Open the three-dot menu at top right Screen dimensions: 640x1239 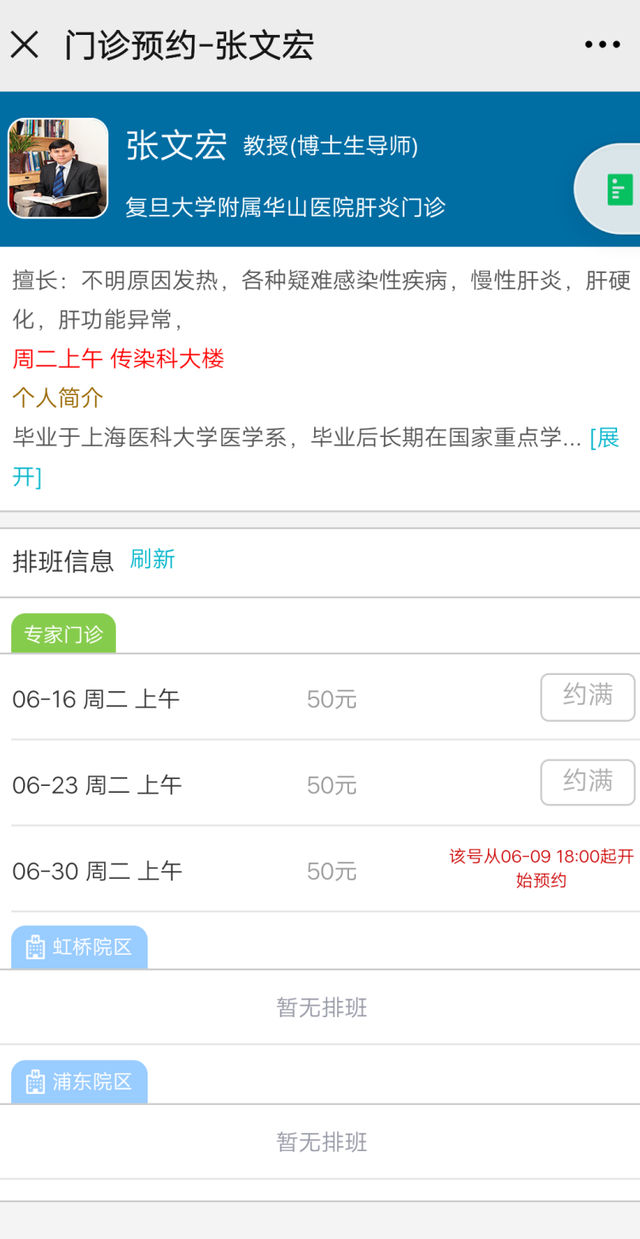[x=602, y=43]
